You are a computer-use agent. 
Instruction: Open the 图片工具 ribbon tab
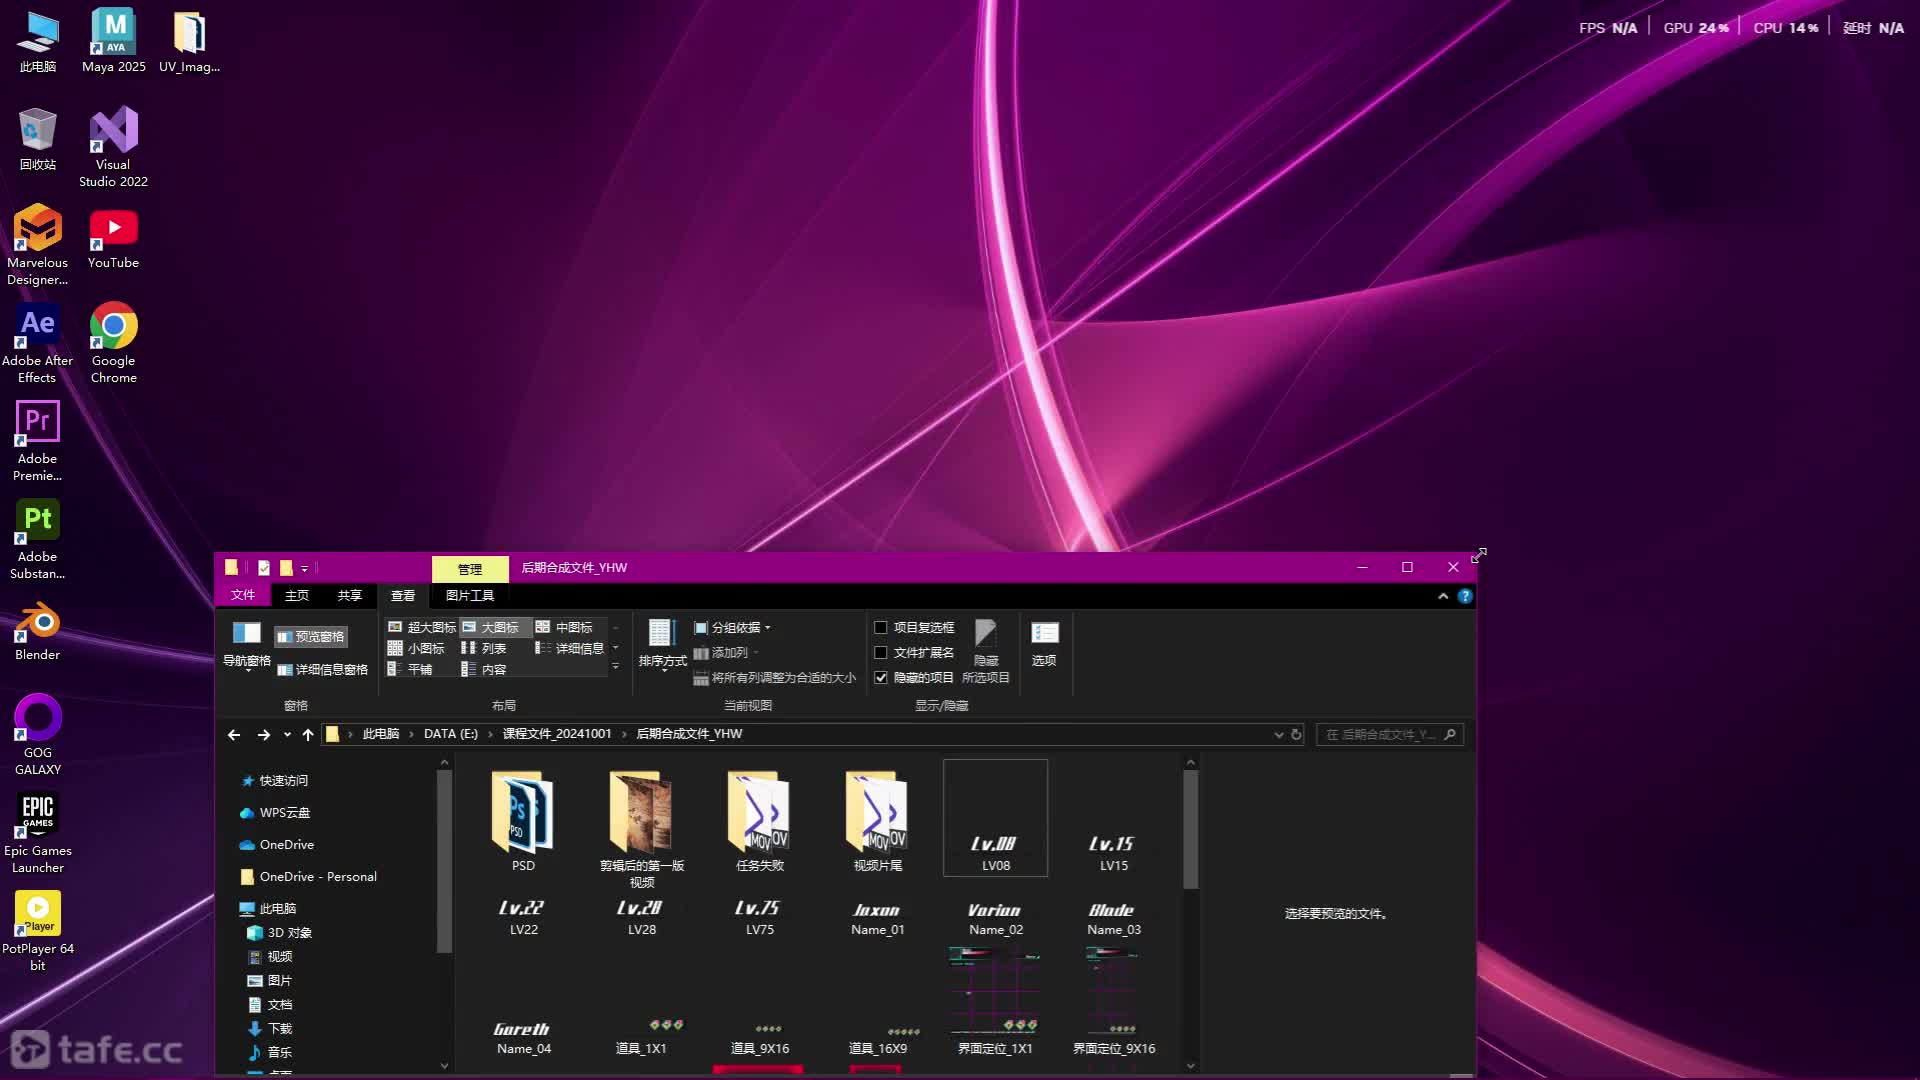(470, 596)
